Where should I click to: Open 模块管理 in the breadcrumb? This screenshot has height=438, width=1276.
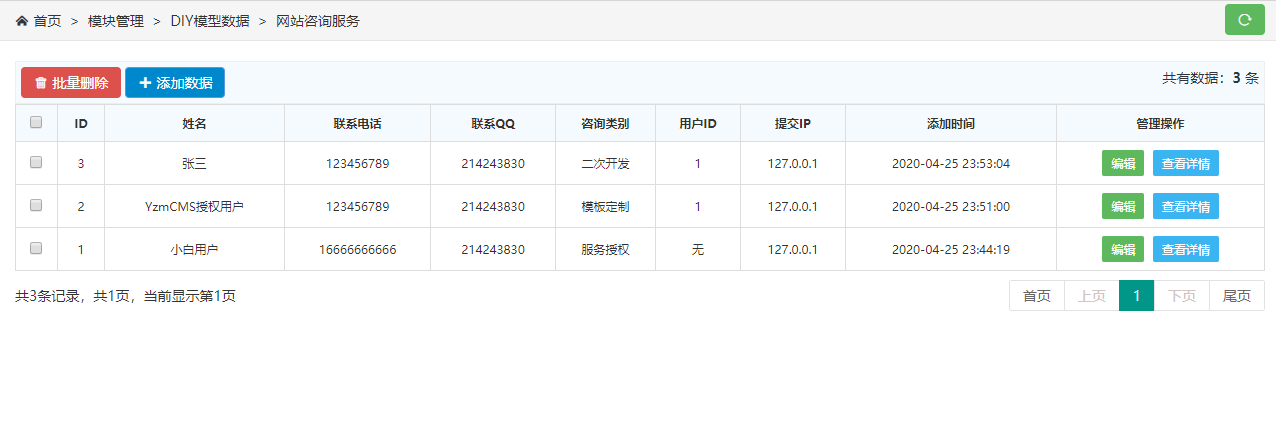[115, 21]
